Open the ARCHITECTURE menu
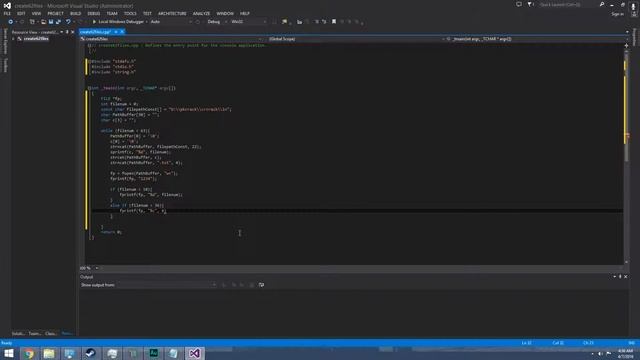Screen dimensions: 640x360 (172, 13)
